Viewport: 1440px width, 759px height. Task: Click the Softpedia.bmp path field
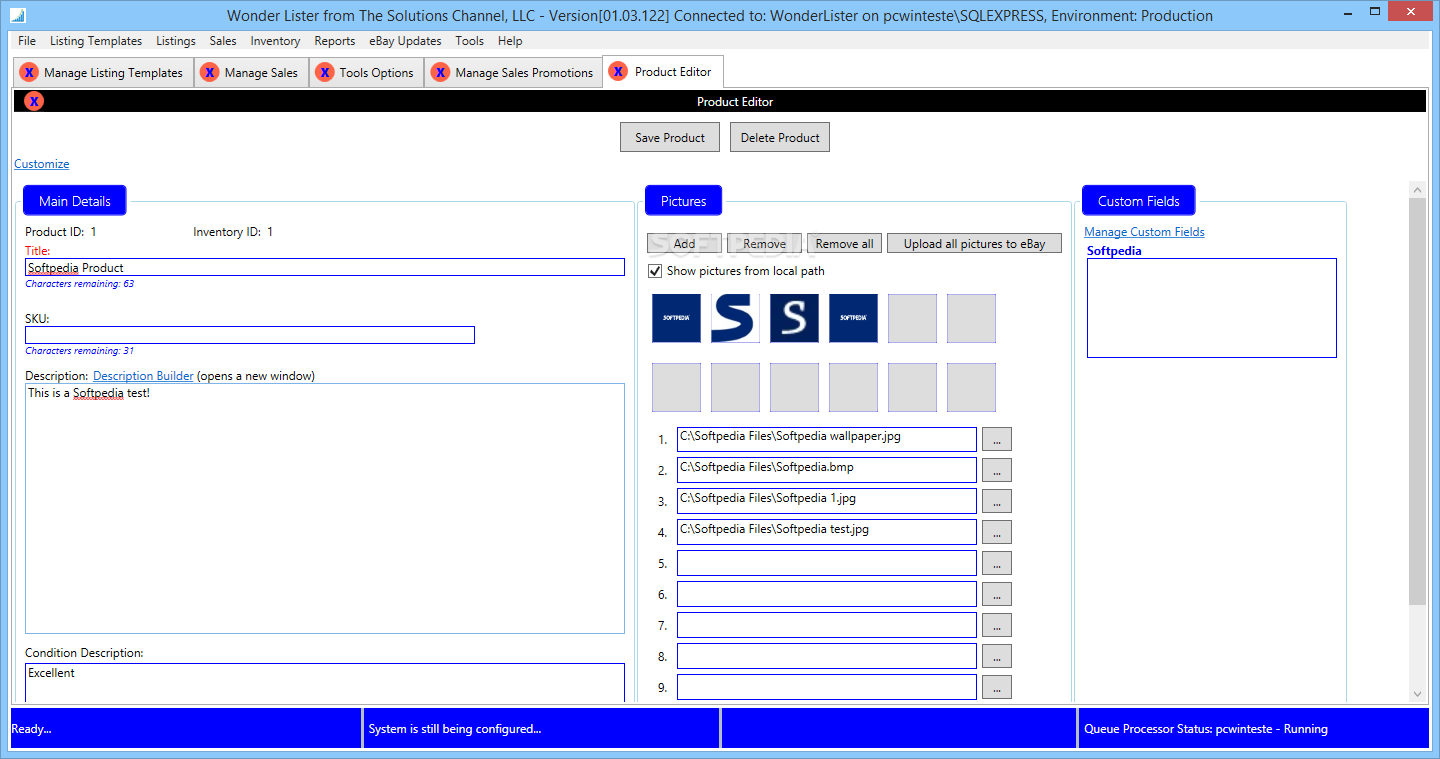coord(827,470)
